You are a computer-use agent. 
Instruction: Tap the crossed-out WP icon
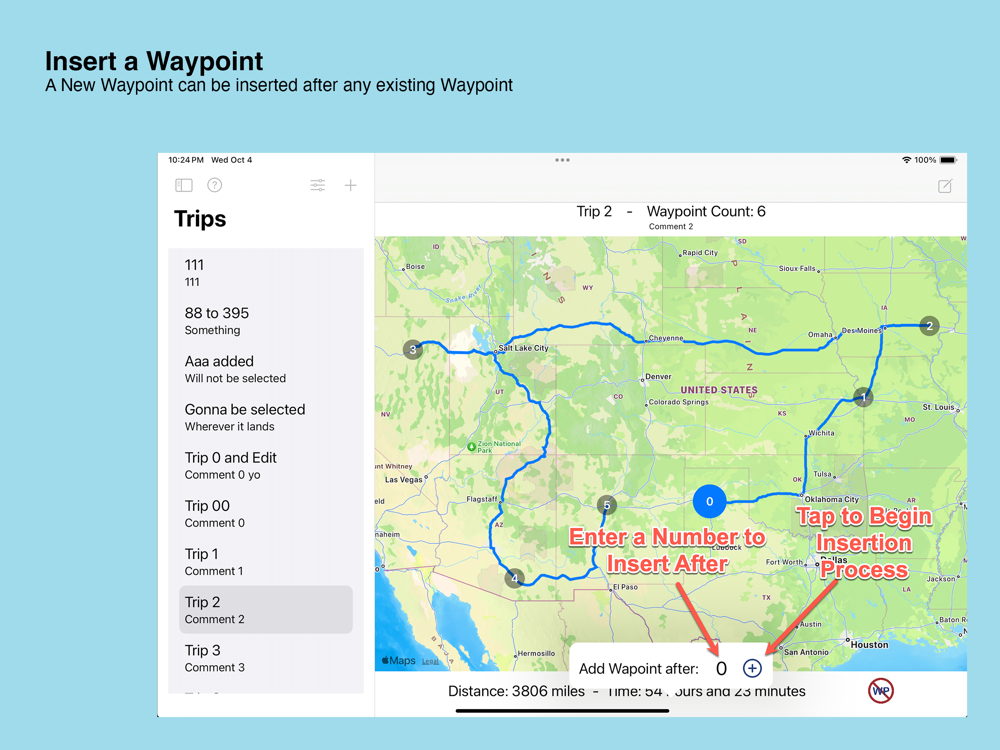(x=880, y=690)
